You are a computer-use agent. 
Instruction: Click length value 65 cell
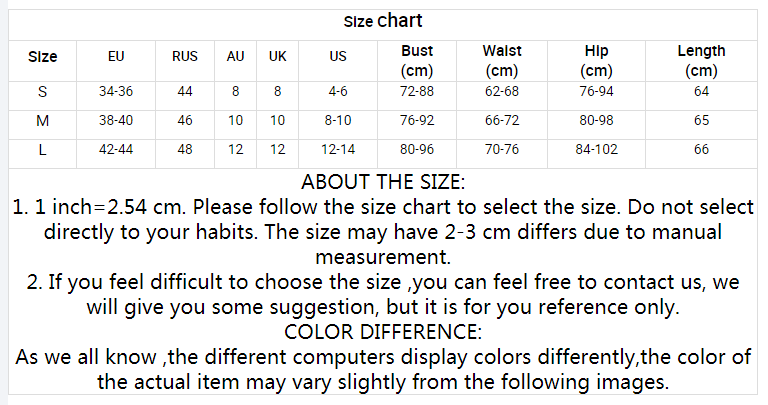point(701,120)
